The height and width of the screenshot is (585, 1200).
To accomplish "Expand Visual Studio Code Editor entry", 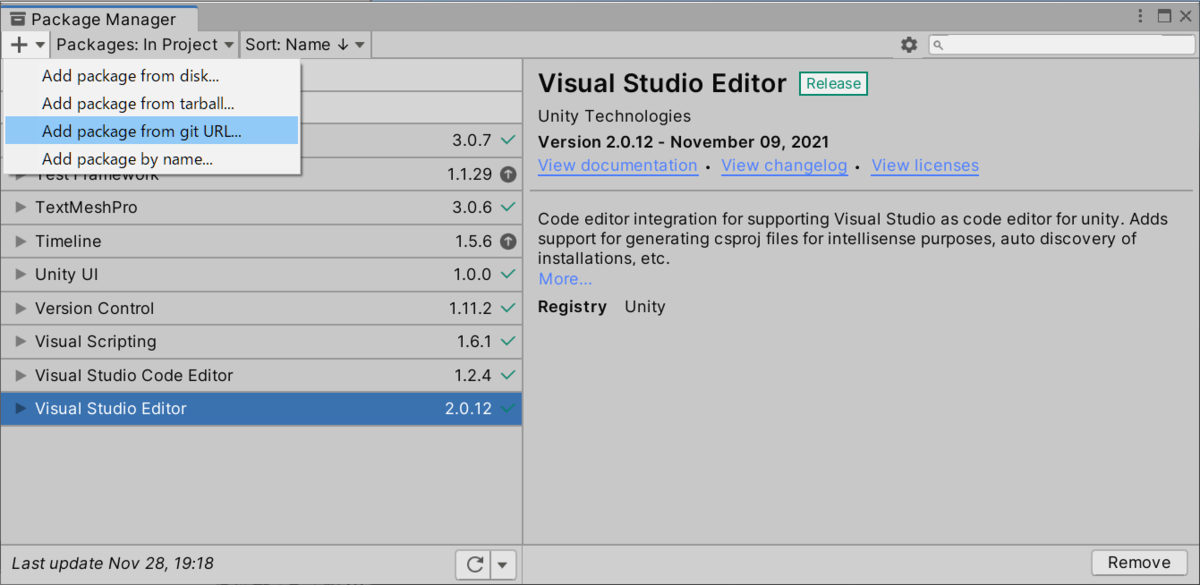I will [x=20, y=375].
